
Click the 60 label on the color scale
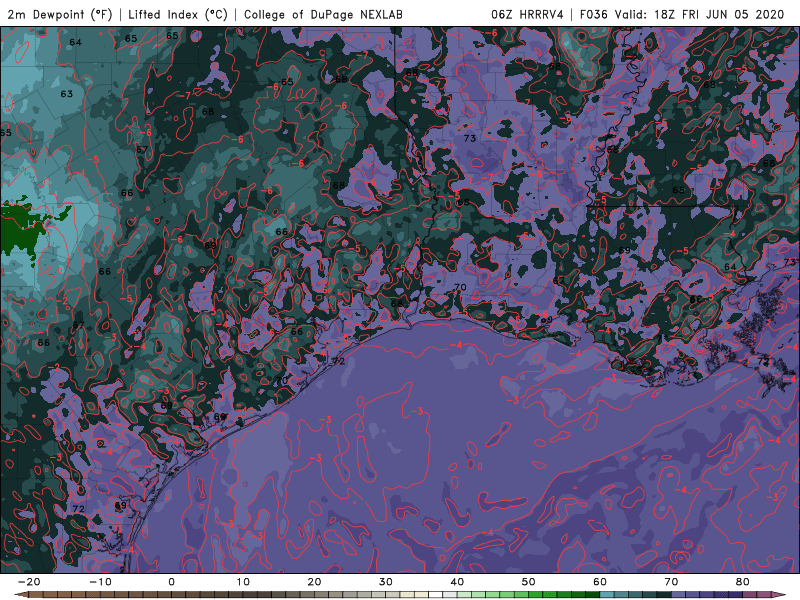[600, 582]
